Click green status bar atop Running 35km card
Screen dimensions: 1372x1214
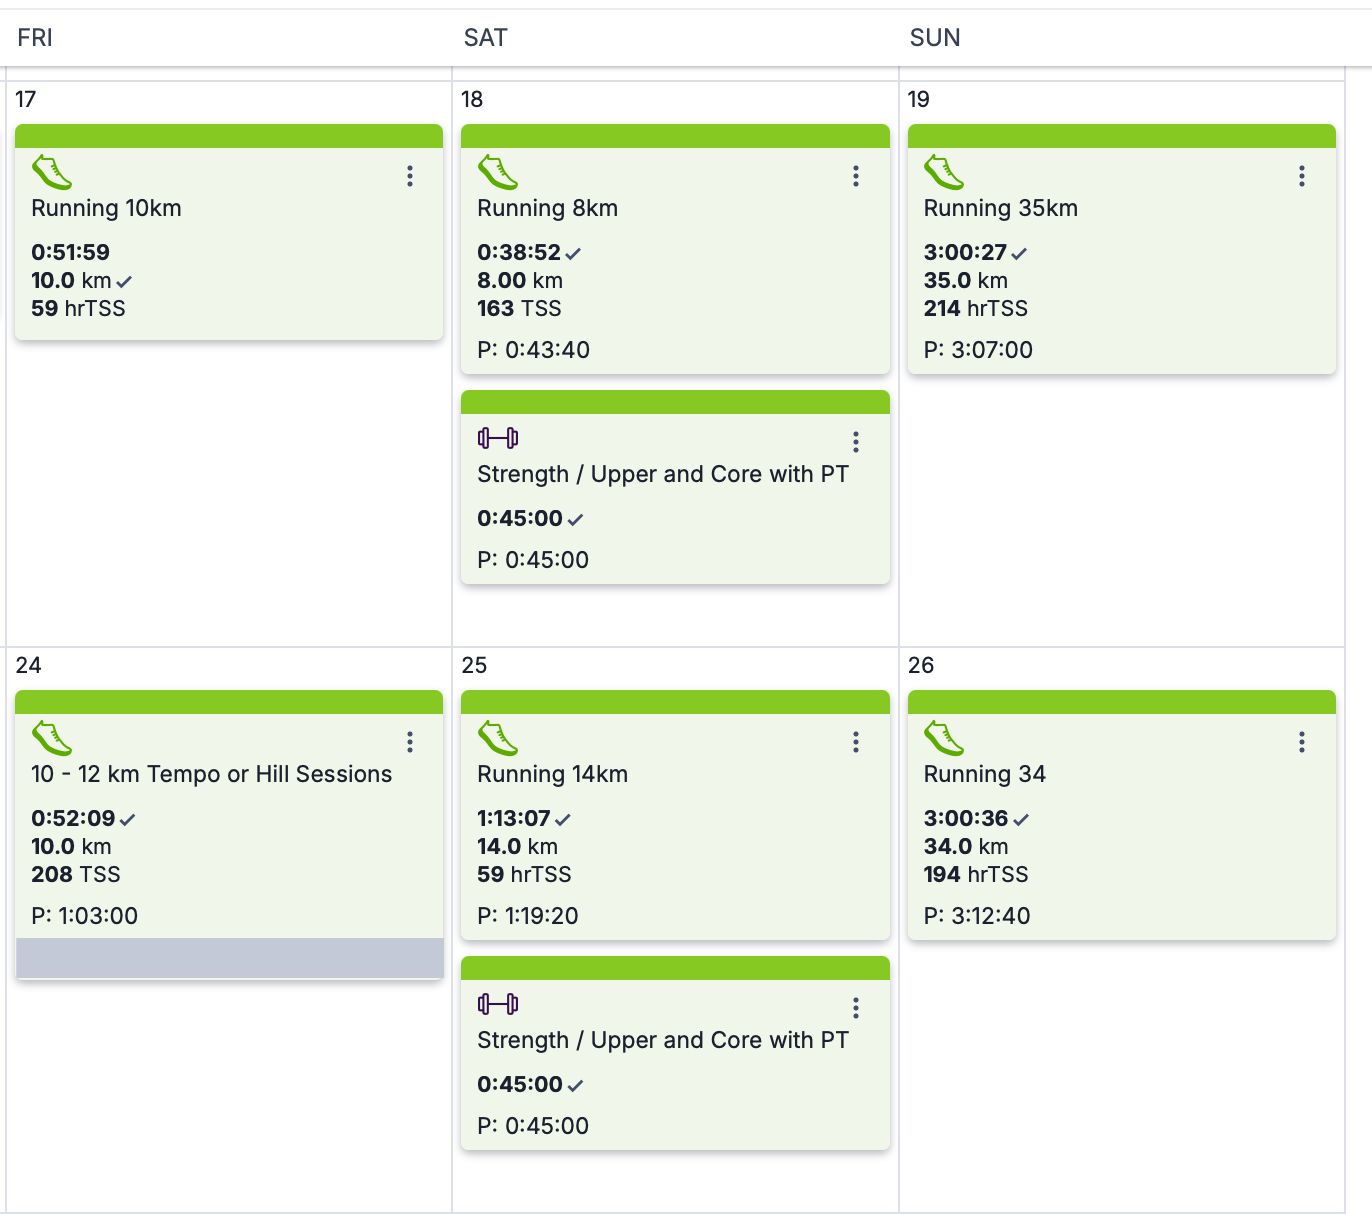pyautogui.click(x=1122, y=136)
